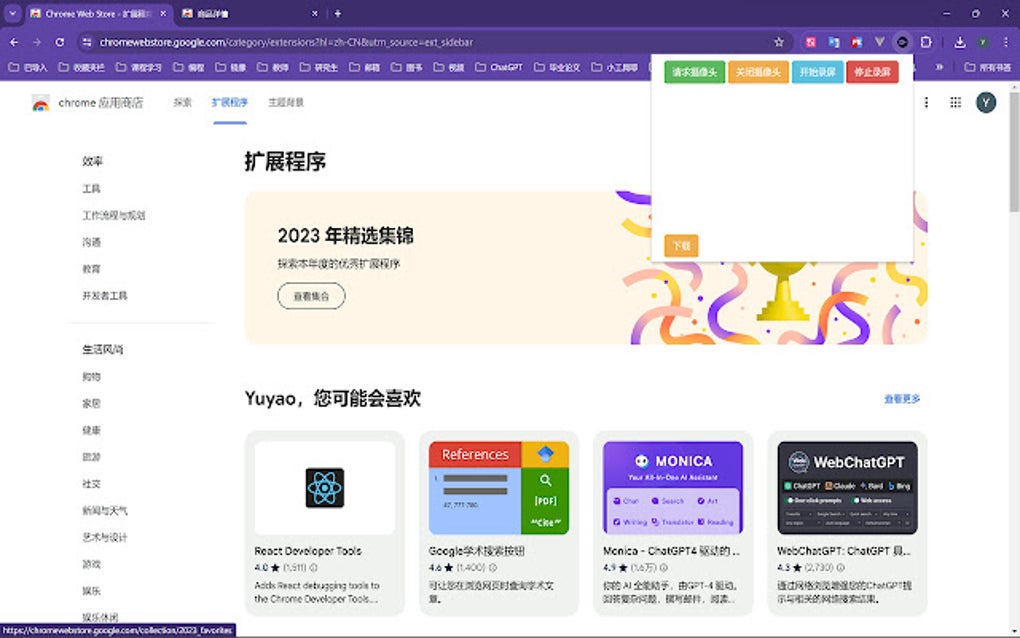Open the browser Downloads icon

[960, 42]
